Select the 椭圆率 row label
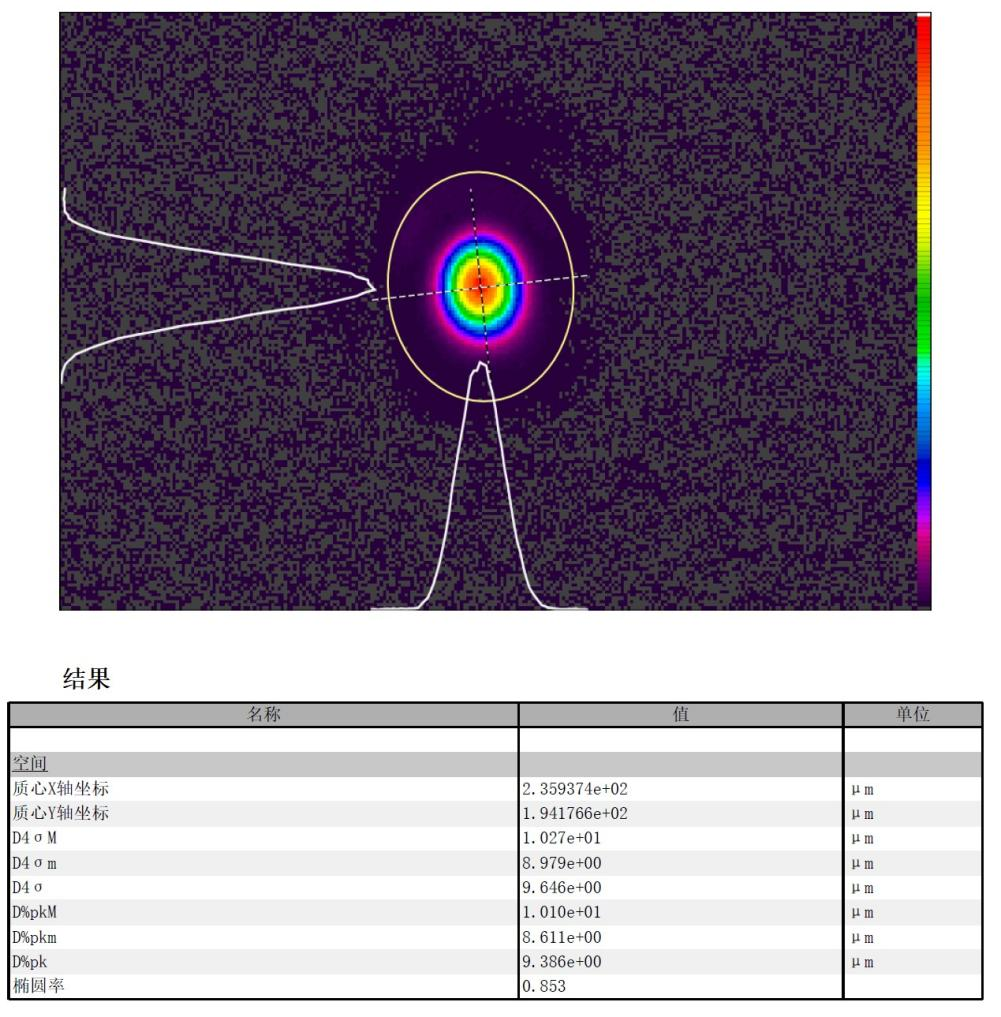The height and width of the screenshot is (1017, 1001). [38, 986]
